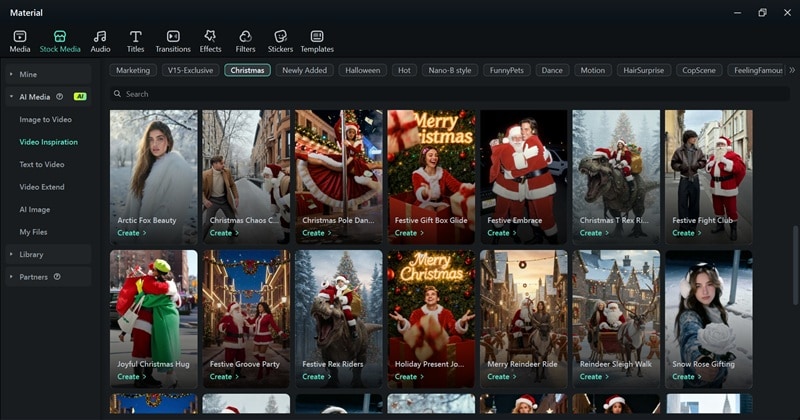This screenshot has height=420, width=800.
Task: Click Create under Christmas T Rex
Action: tap(594, 233)
